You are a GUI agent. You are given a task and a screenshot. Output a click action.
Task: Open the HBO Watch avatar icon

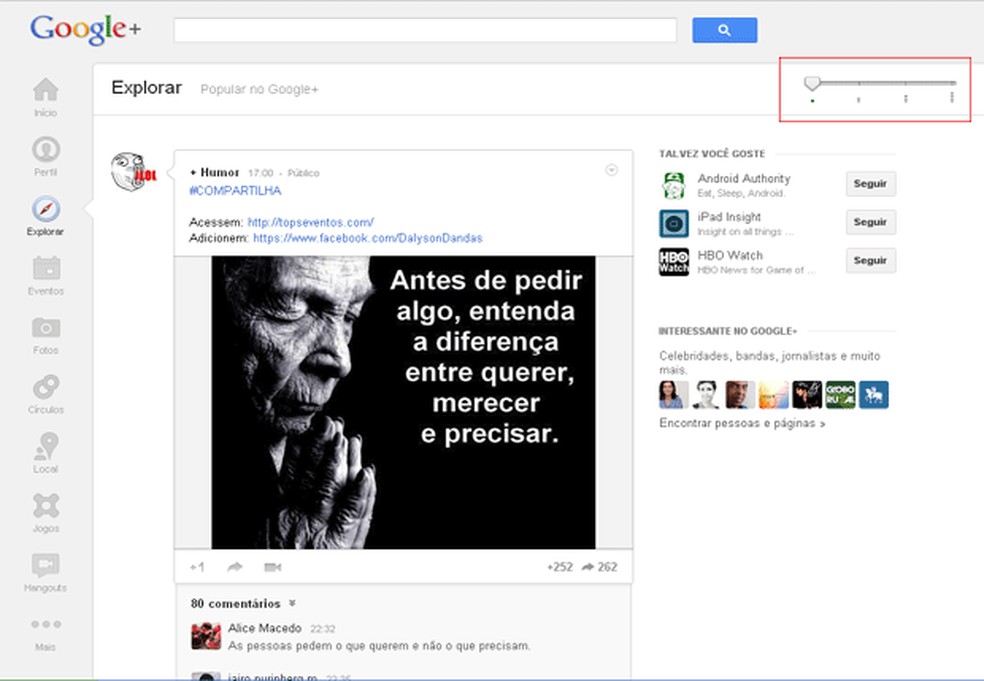(674, 262)
